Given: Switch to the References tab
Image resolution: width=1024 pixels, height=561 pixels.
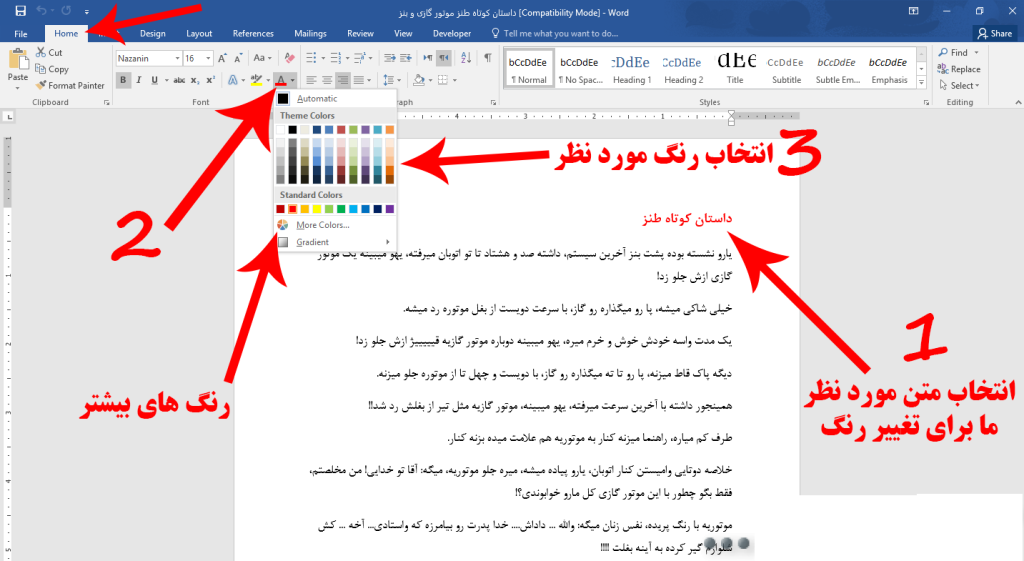Looking at the screenshot, I should click(253, 33).
